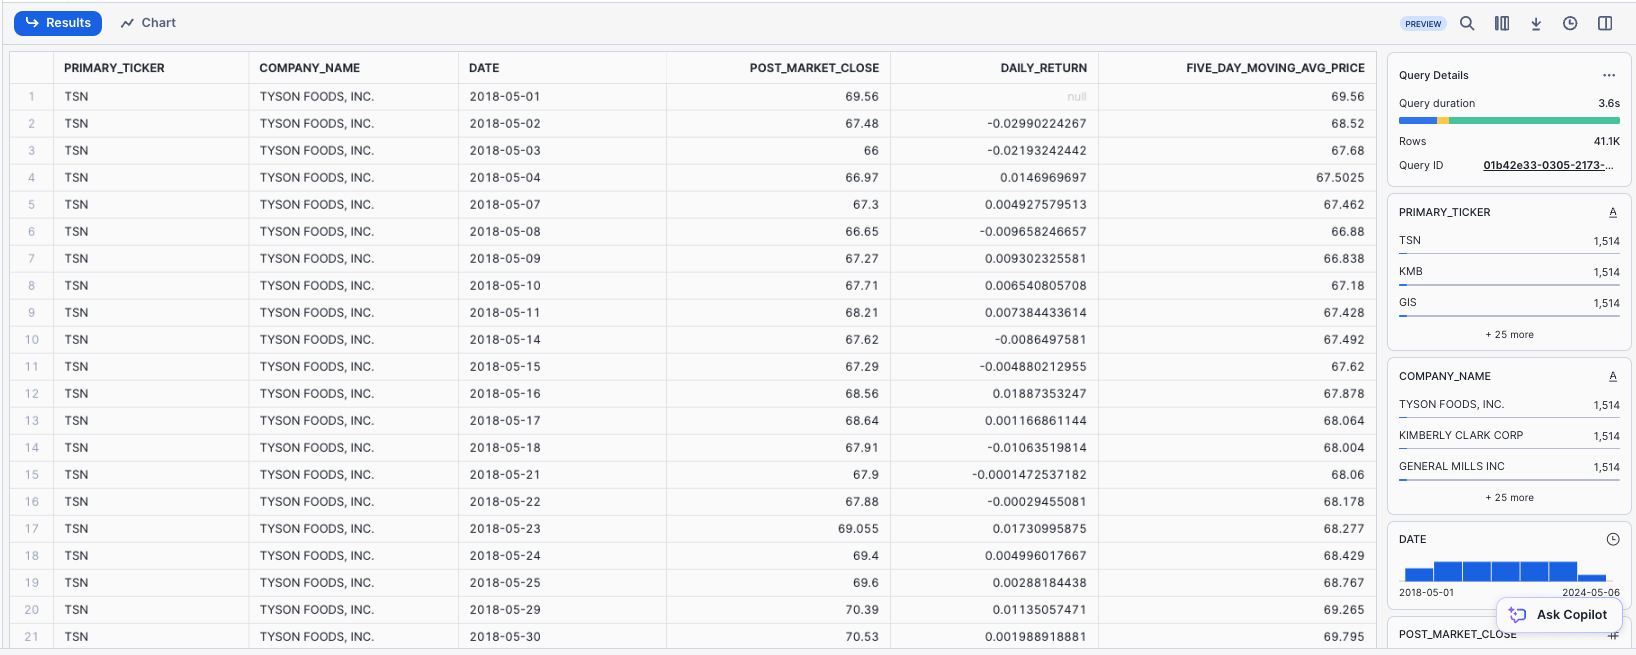Click the COMPANY_NAME column header
The image size is (1636, 655).
[353, 68]
